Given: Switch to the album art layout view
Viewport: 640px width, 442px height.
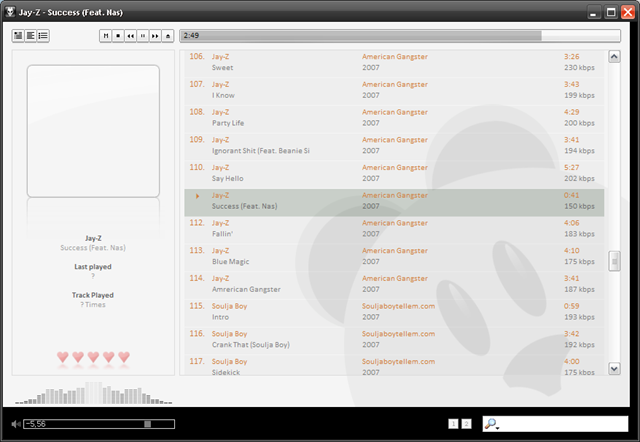Looking at the screenshot, I should [x=18, y=36].
